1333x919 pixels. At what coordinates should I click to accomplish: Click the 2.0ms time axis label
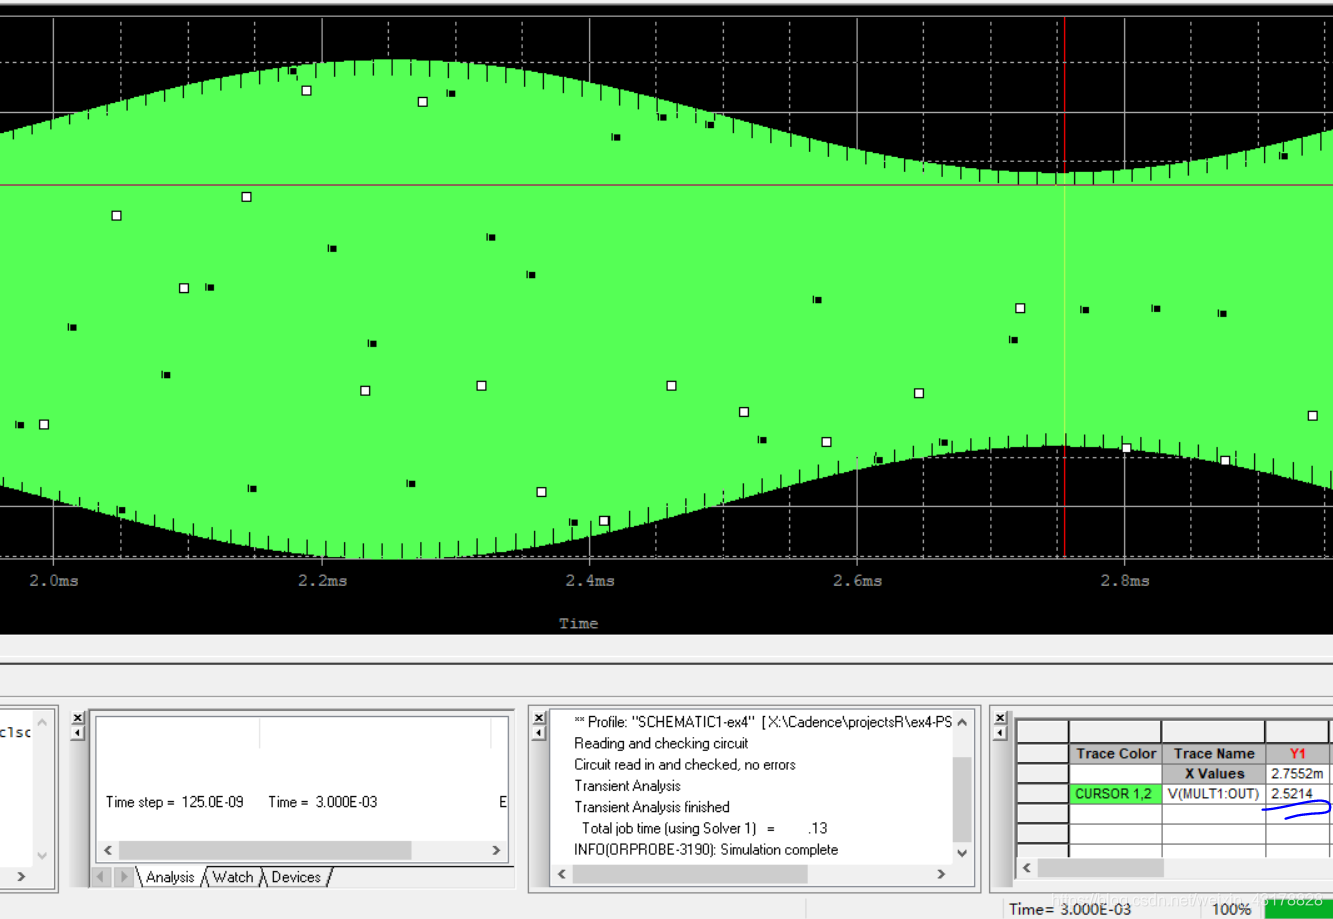point(53,581)
